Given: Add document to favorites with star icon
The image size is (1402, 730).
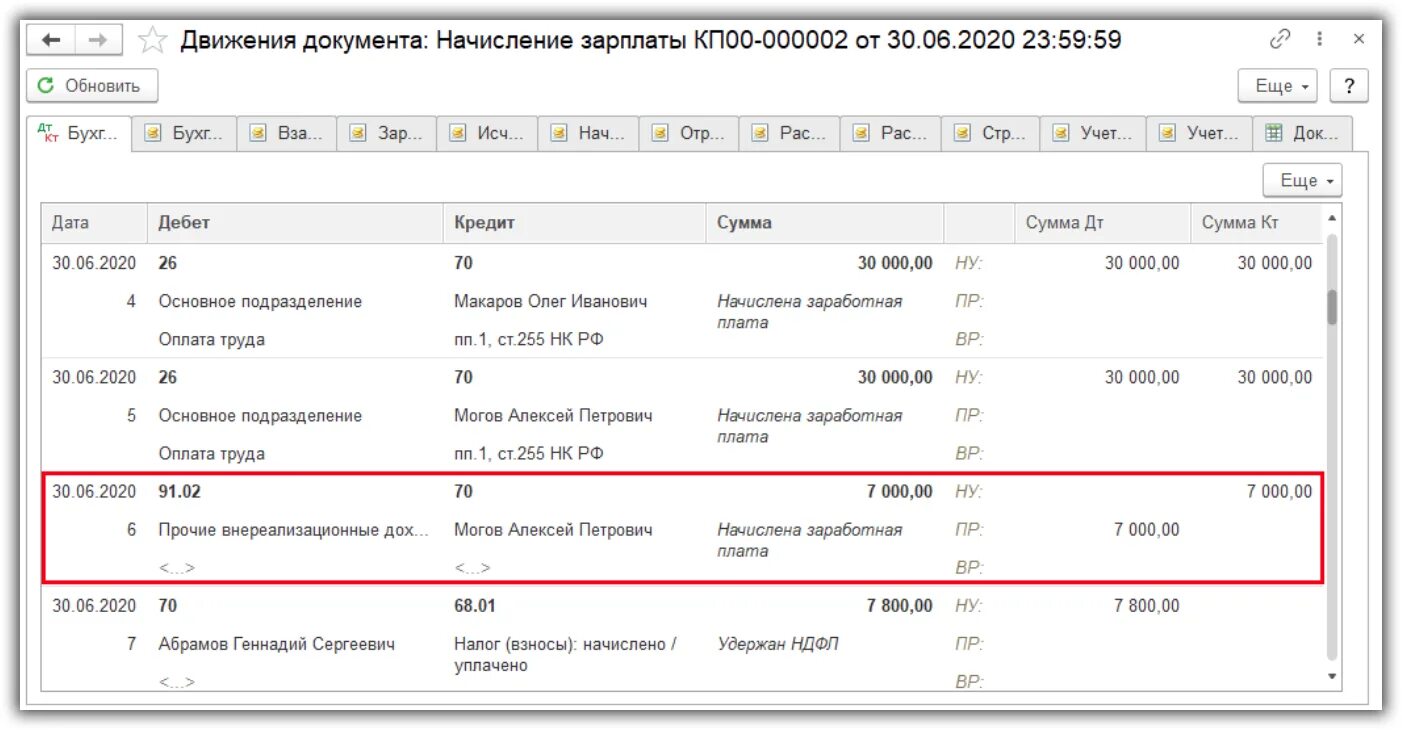Looking at the screenshot, I should [x=152, y=40].
